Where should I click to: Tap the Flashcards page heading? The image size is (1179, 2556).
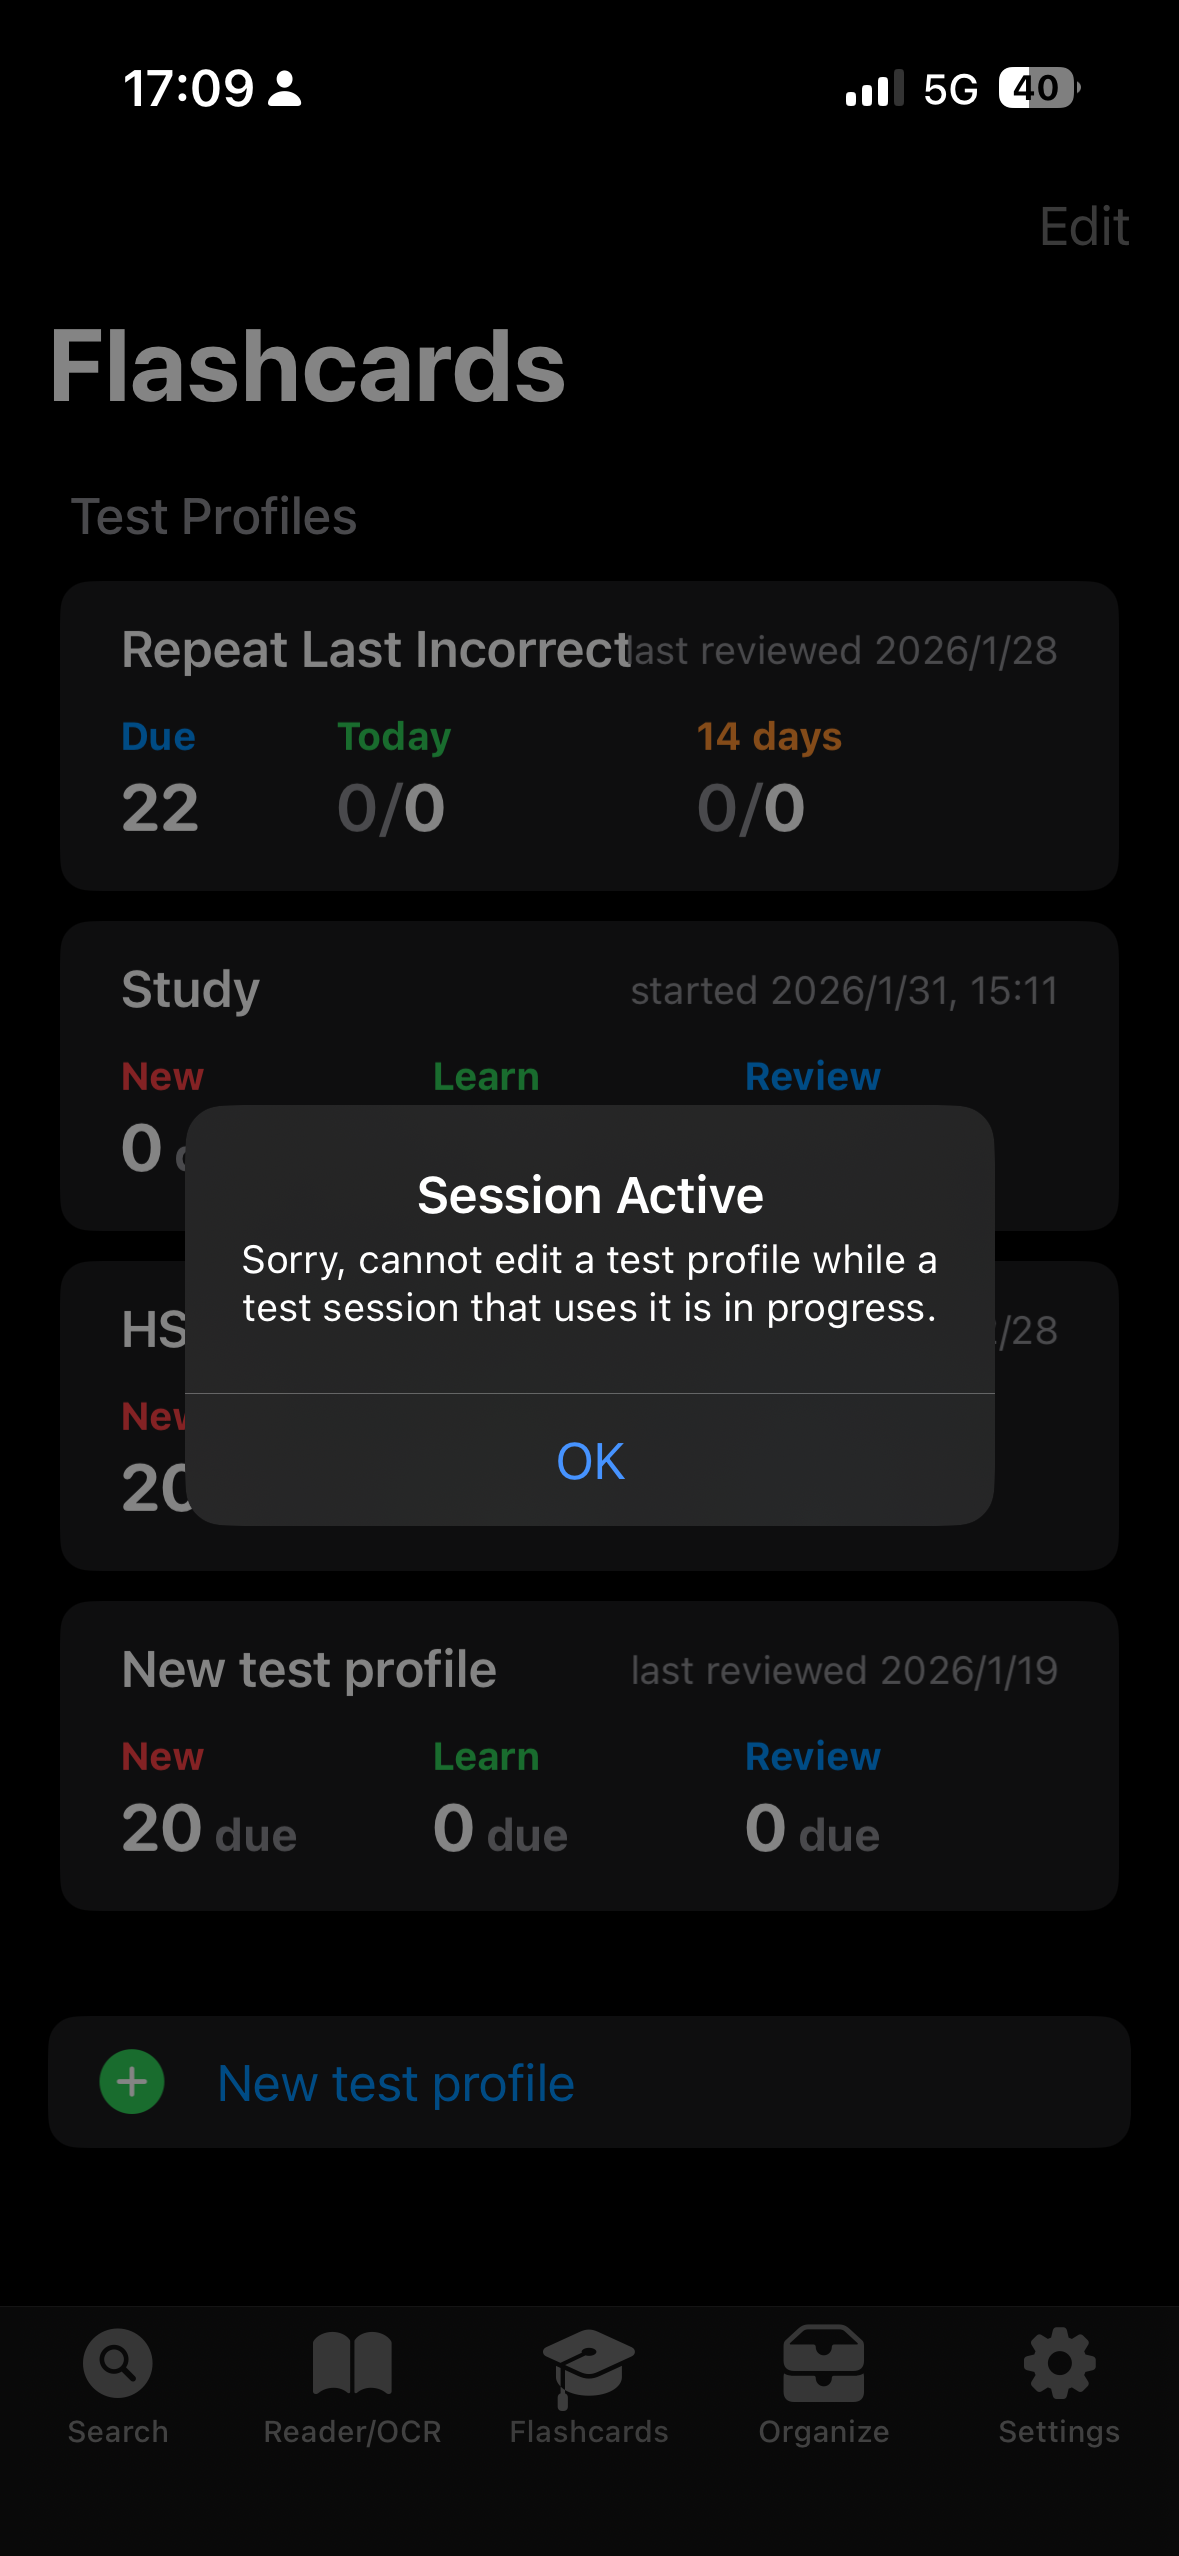(x=308, y=367)
